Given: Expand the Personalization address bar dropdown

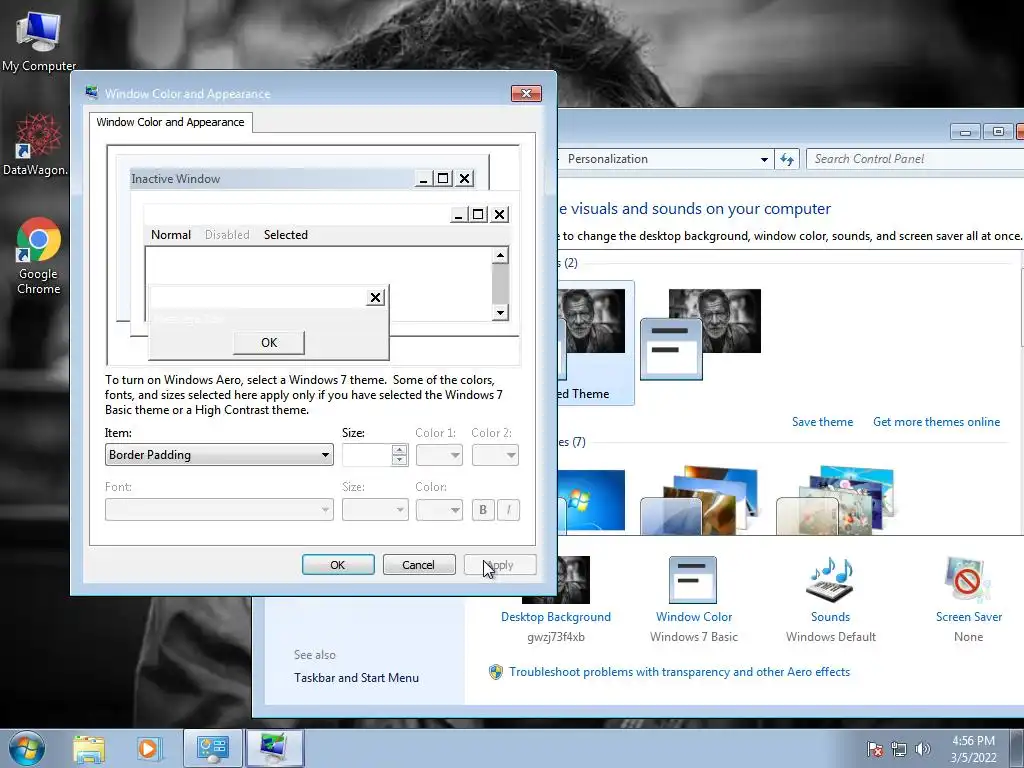Looking at the screenshot, I should click(764, 159).
